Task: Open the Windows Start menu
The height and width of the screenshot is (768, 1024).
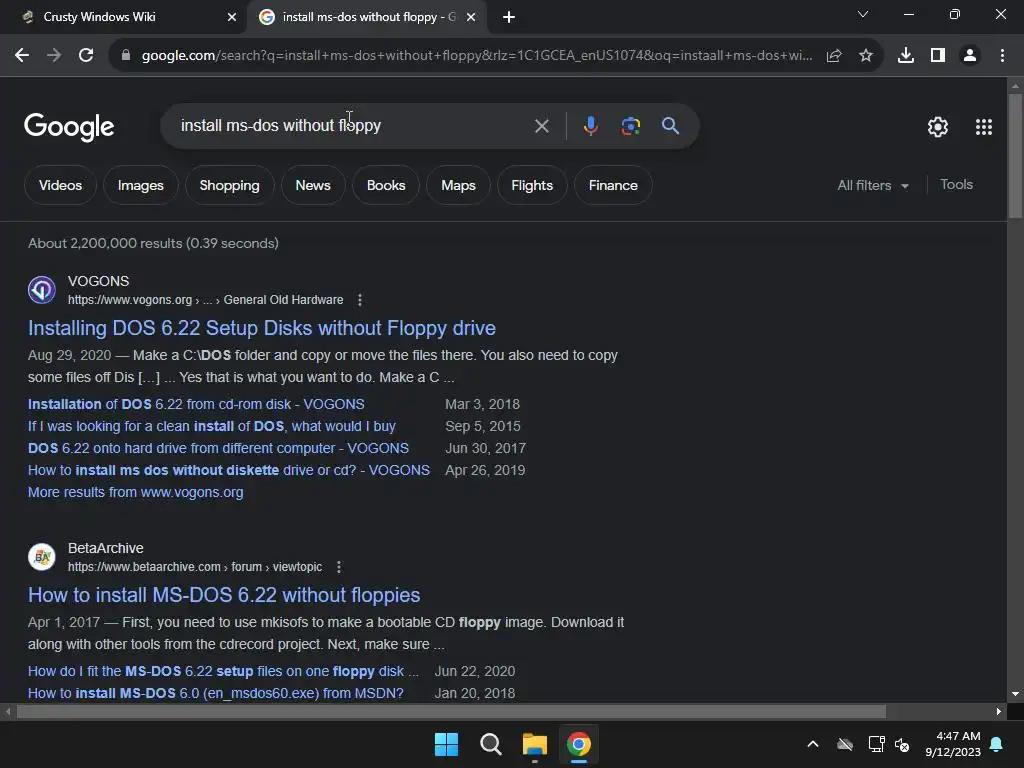Action: [447, 744]
